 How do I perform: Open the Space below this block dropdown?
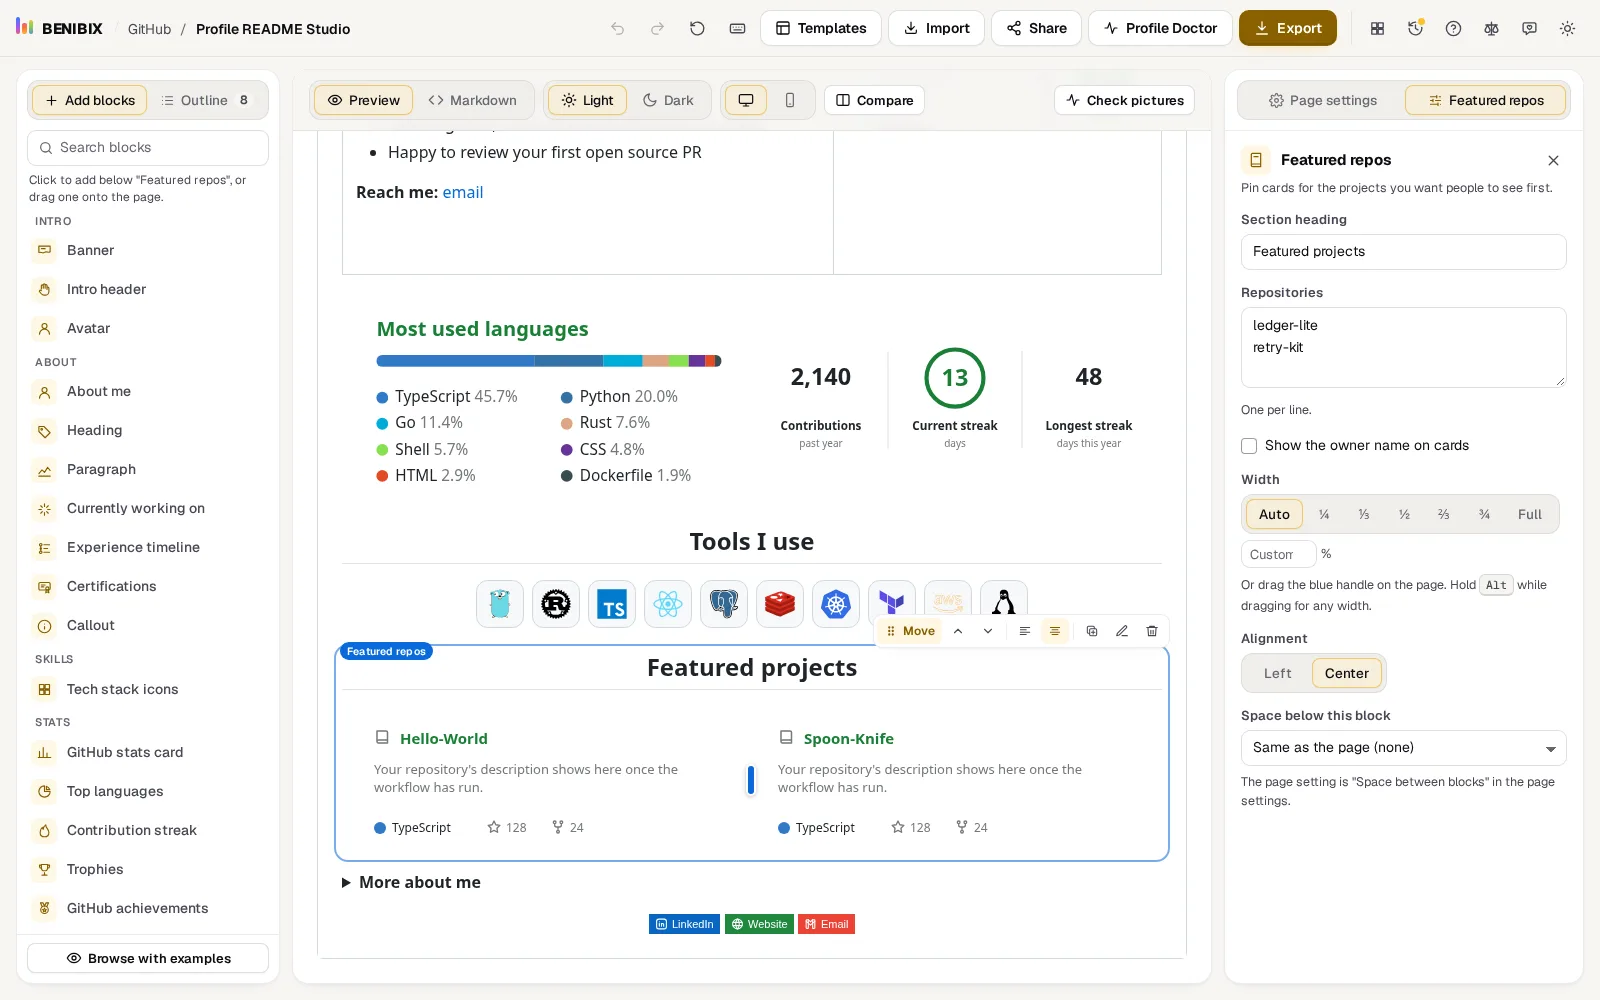[x=1404, y=748]
